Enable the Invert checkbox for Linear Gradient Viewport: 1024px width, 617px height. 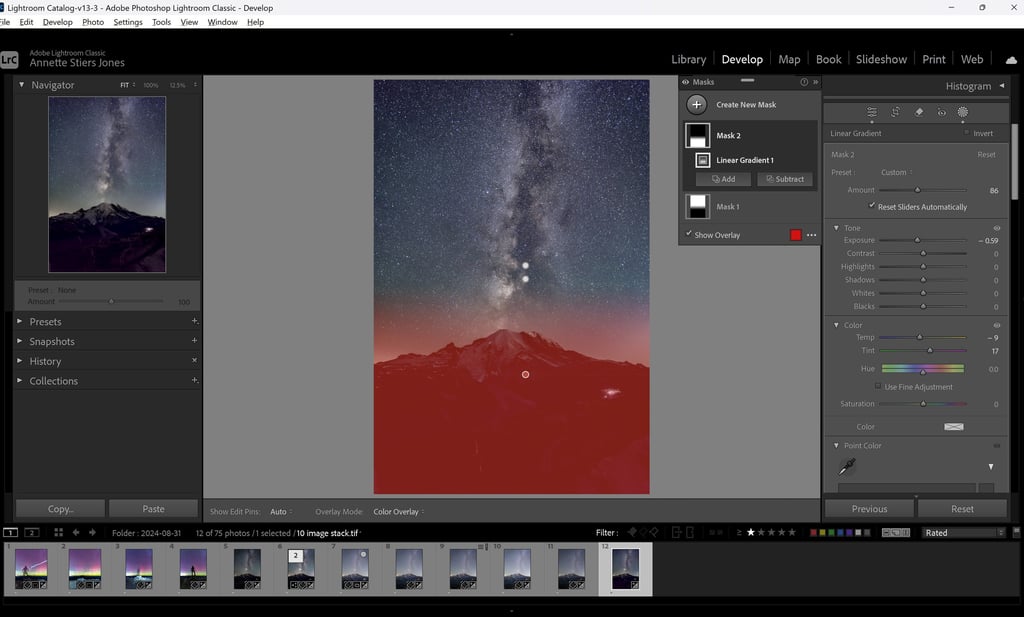coord(967,133)
